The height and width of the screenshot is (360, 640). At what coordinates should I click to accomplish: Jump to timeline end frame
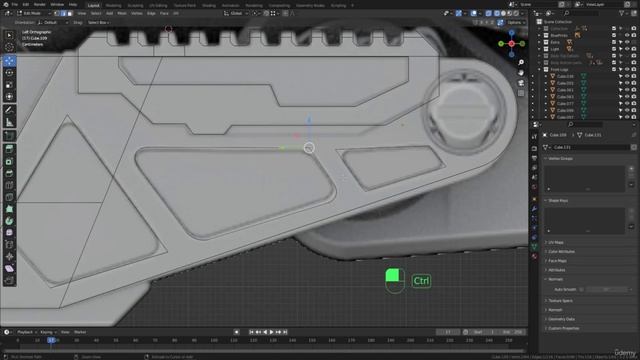point(285,332)
